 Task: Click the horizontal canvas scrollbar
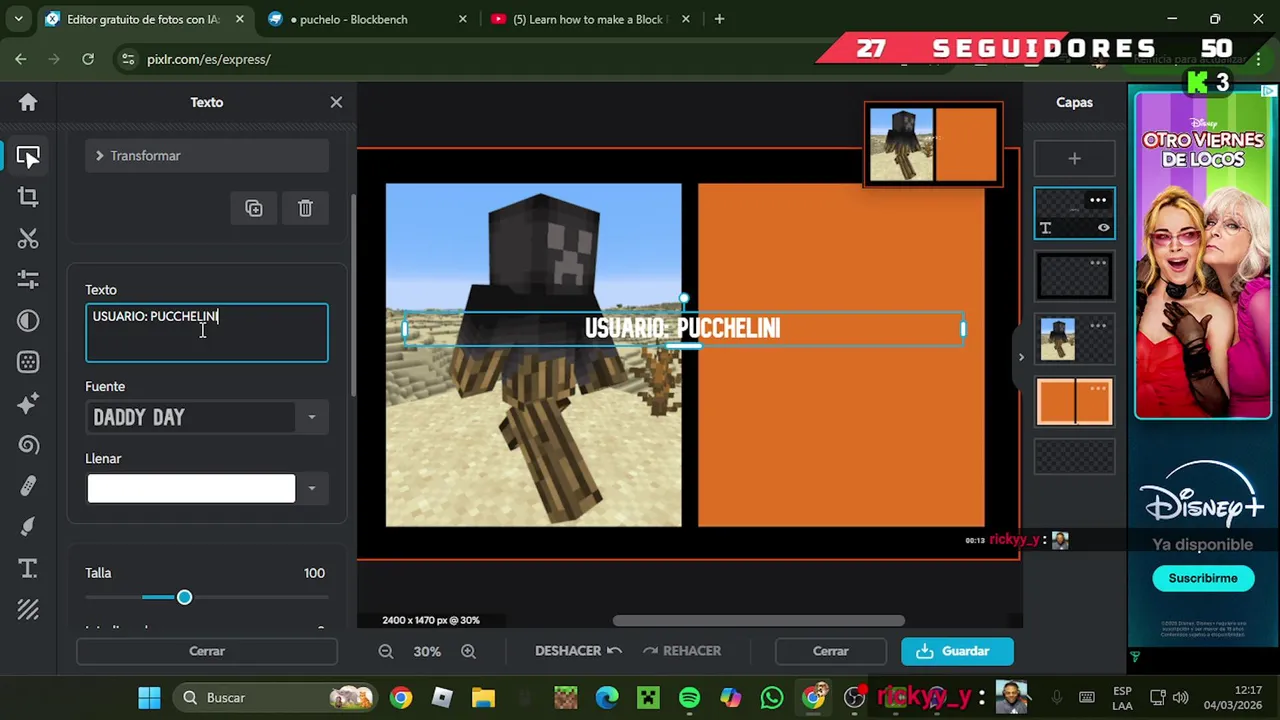point(758,621)
